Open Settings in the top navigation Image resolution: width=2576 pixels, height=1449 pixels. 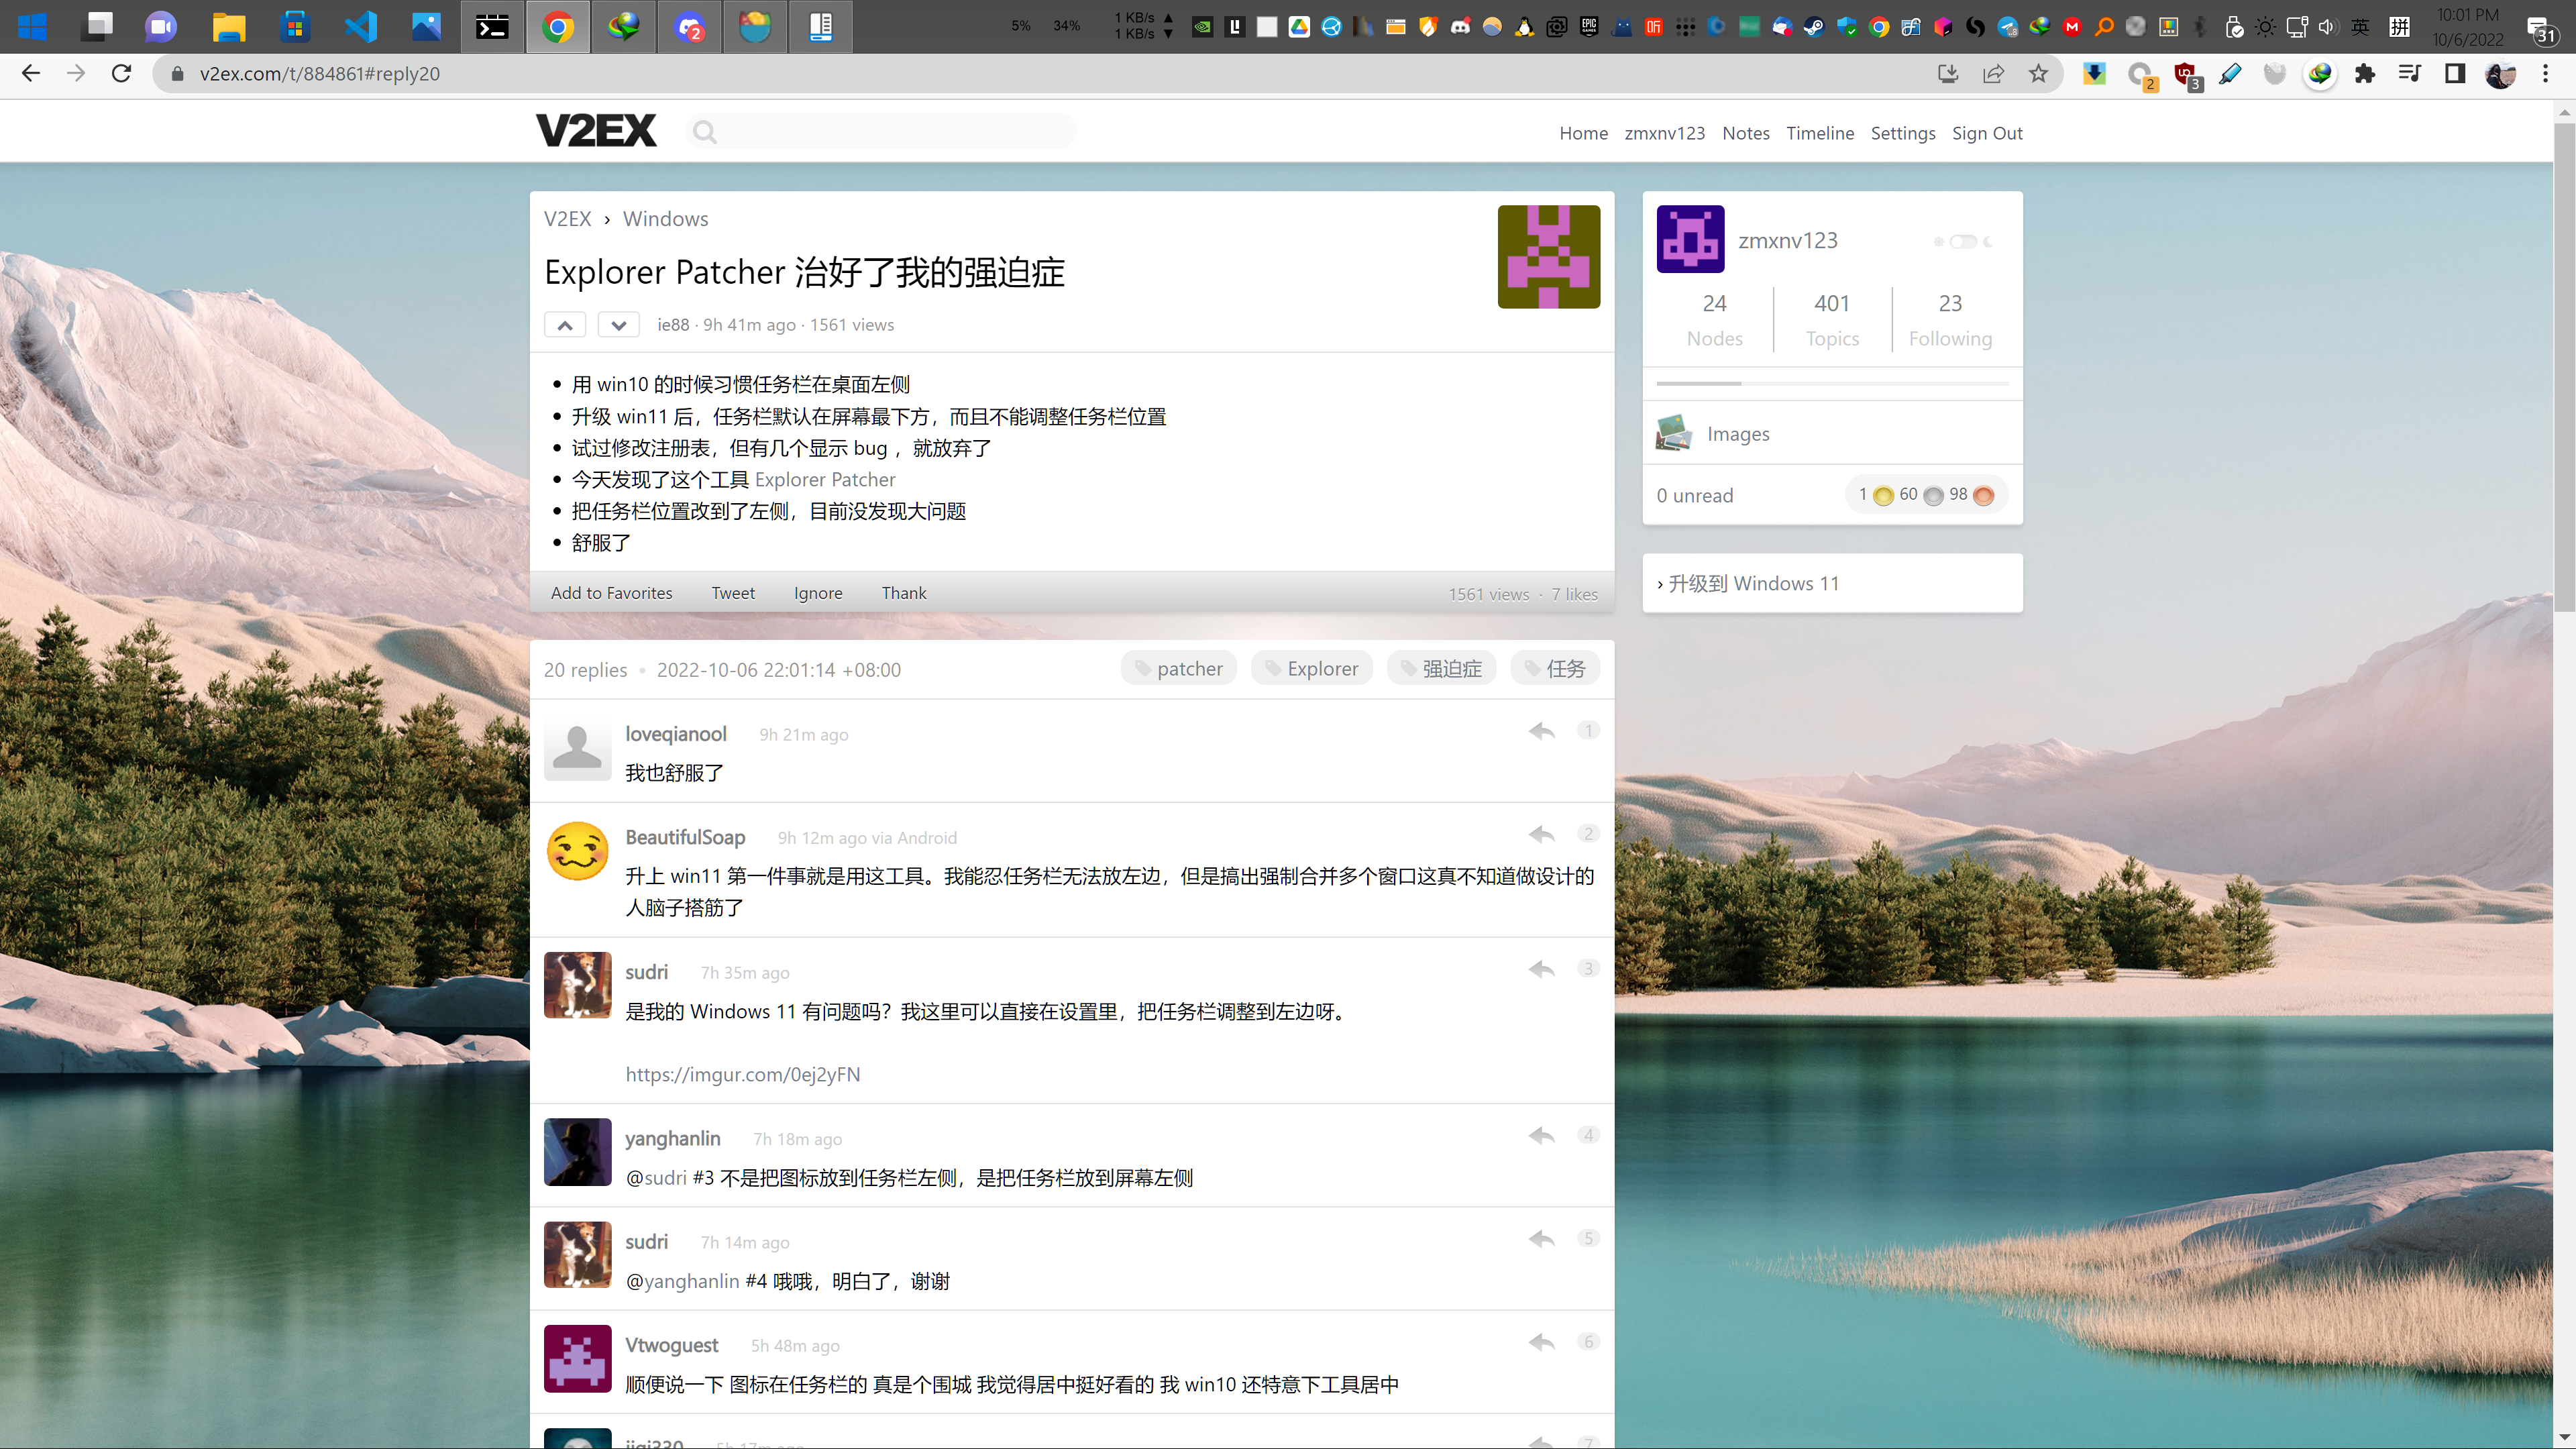pyautogui.click(x=1902, y=133)
